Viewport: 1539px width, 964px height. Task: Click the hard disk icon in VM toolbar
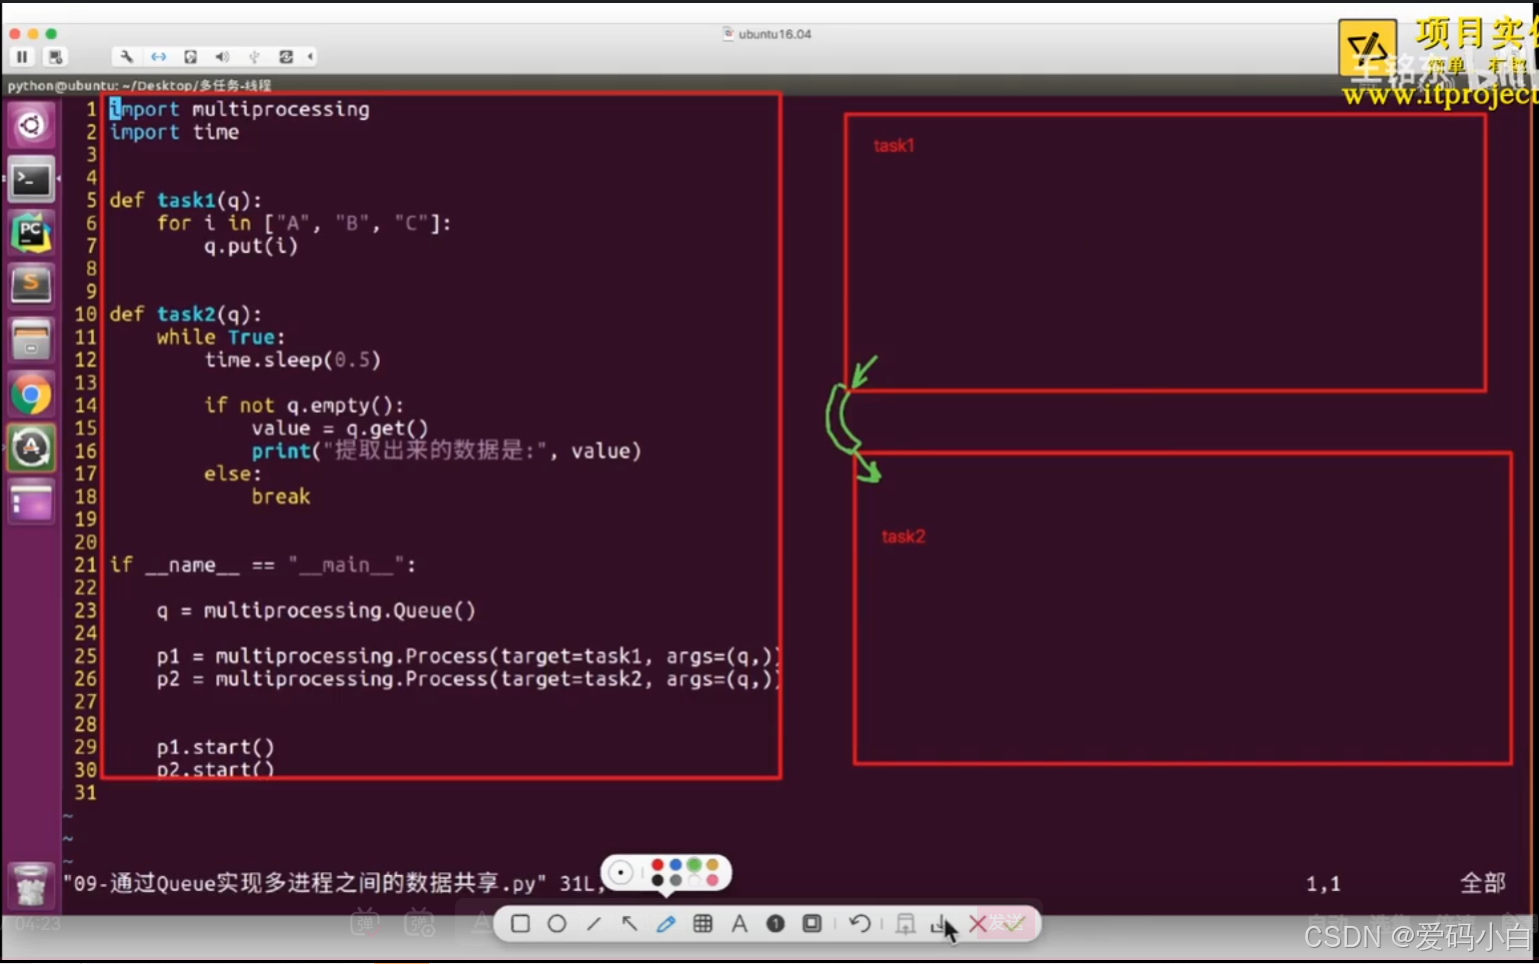pyautogui.click(x=190, y=57)
